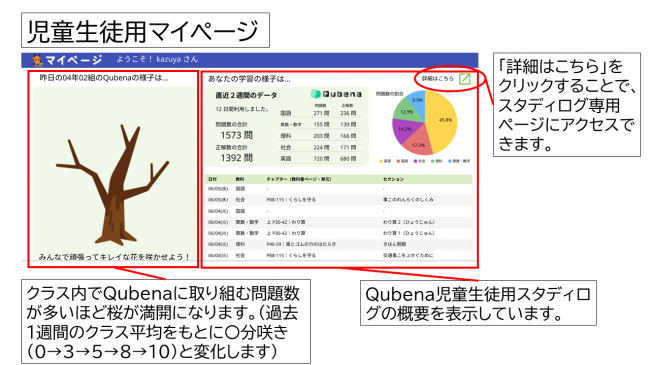Click the green external-link icon beside 詳細はこちら
The image size is (650, 365).
[465, 79]
